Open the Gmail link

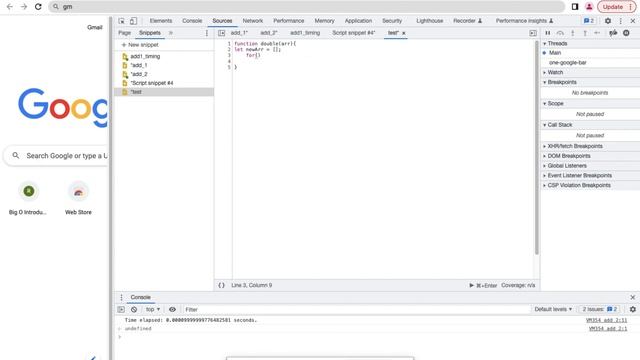[x=95, y=27]
